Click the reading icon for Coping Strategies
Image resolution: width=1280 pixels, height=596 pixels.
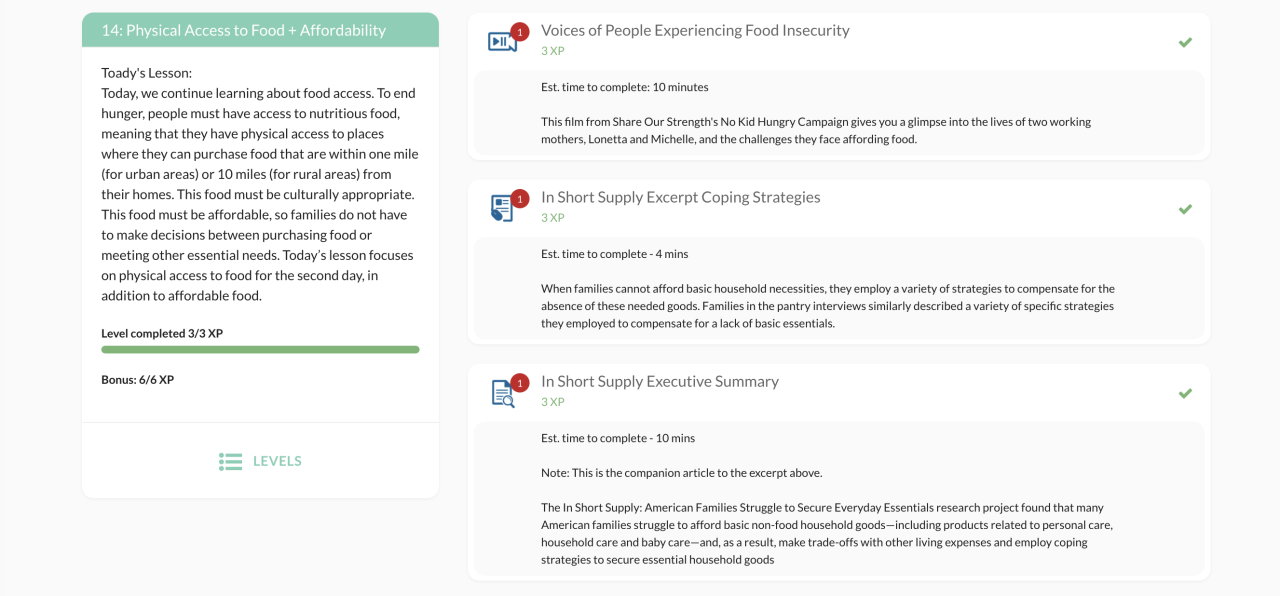click(x=501, y=208)
